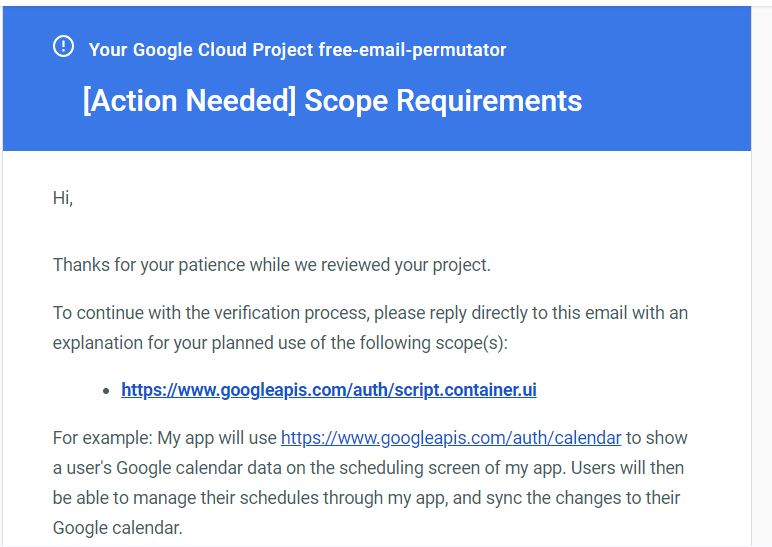Click the final 'Google calendar.' line
The height and width of the screenshot is (547, 772).
click(x=118, y=528)
